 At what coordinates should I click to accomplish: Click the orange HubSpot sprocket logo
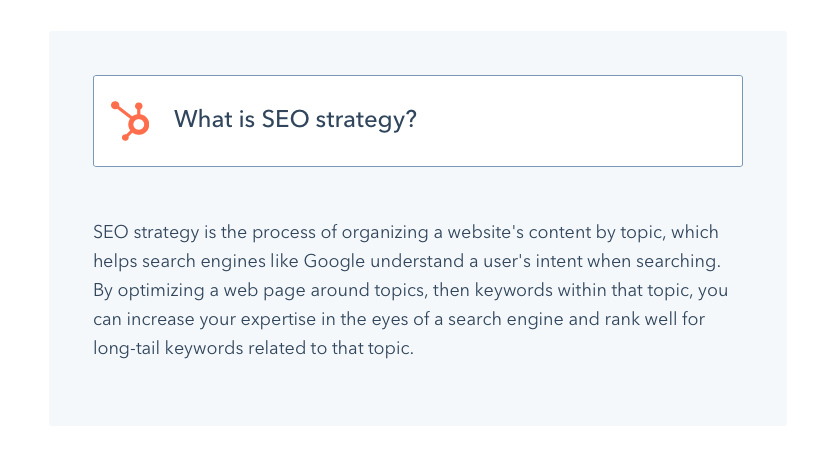130,121
